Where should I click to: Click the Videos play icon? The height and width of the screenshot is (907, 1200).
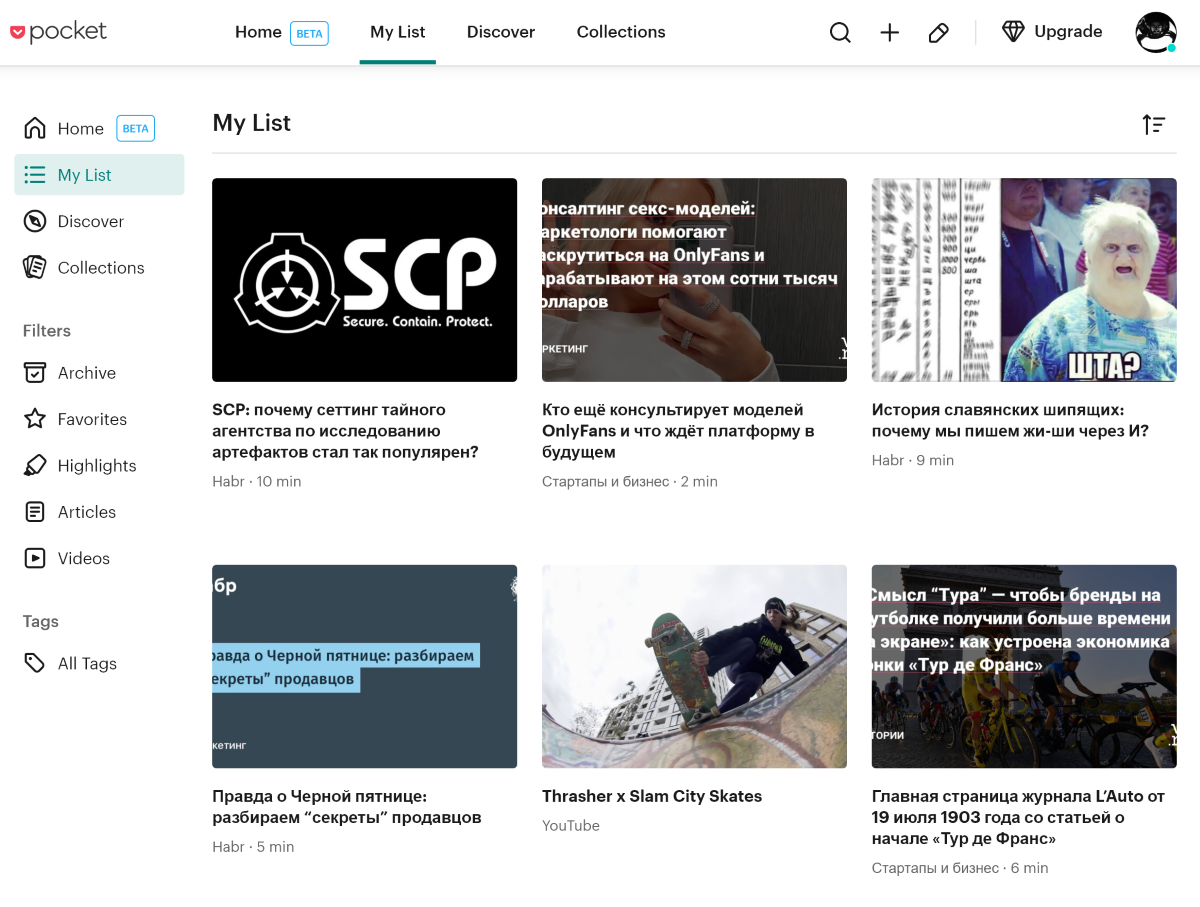(35, 558)
